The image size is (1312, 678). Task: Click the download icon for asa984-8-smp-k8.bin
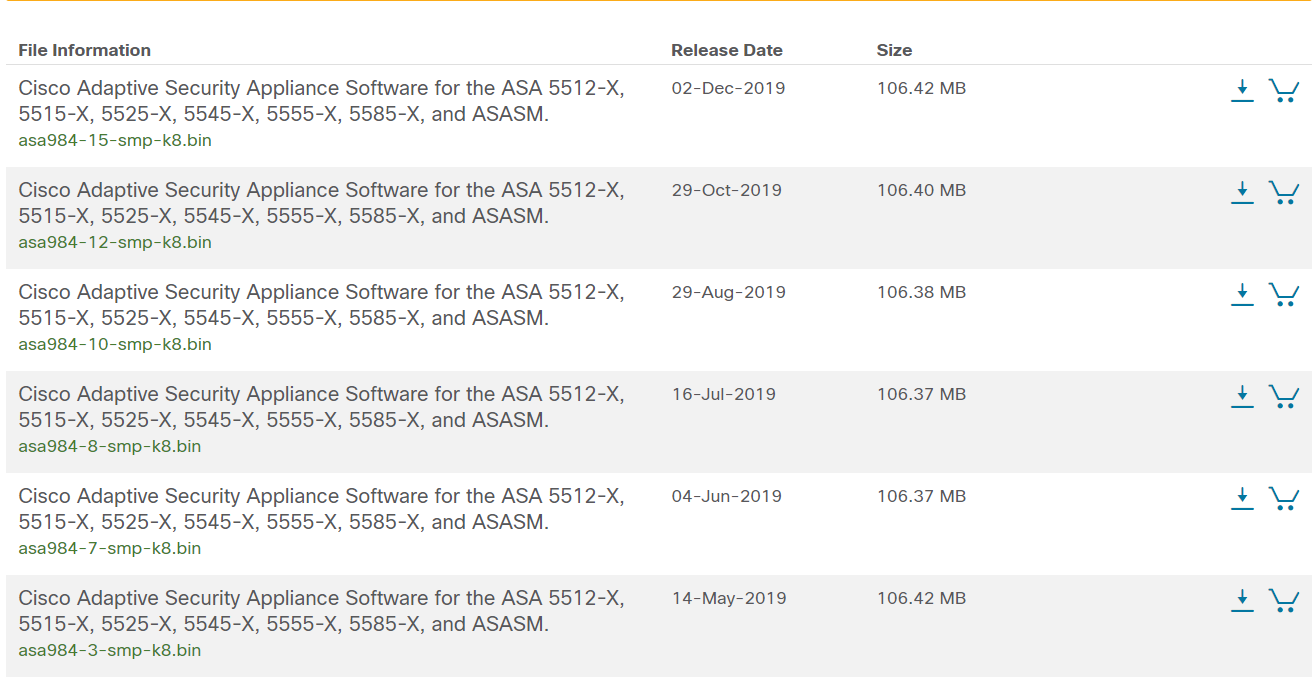1242,395
